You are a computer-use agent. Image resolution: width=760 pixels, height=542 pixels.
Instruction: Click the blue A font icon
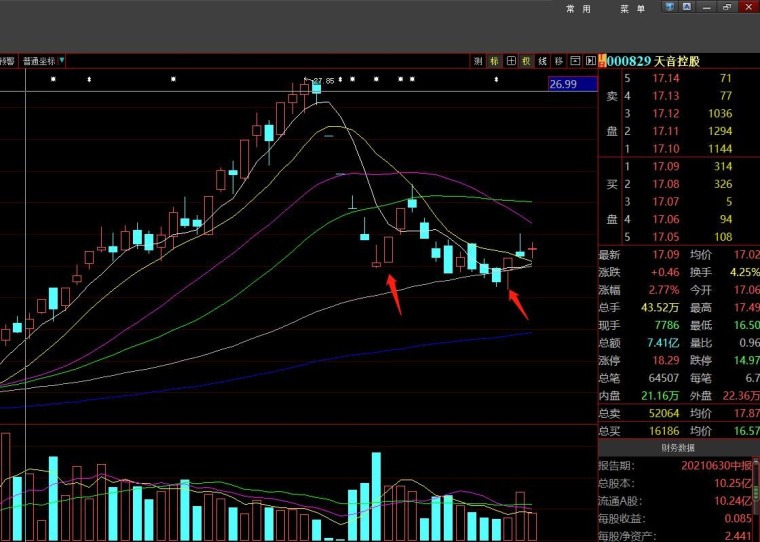(x=687, y=7)
